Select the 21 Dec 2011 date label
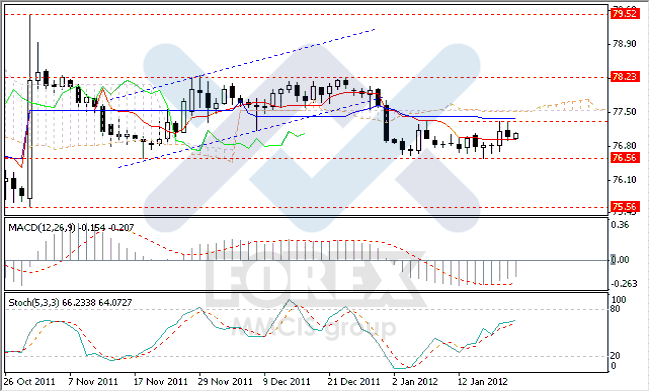 coord(354,382)
